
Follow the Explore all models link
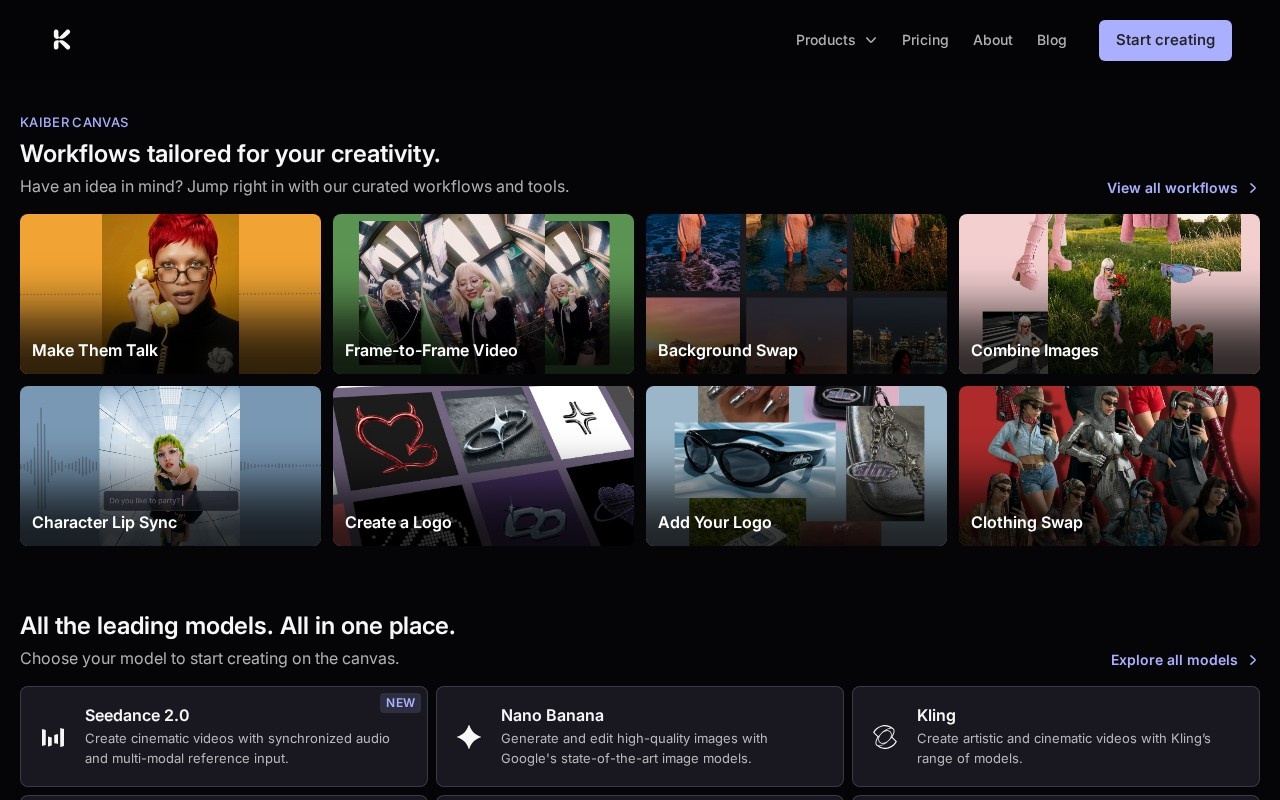coord(1184,660)
